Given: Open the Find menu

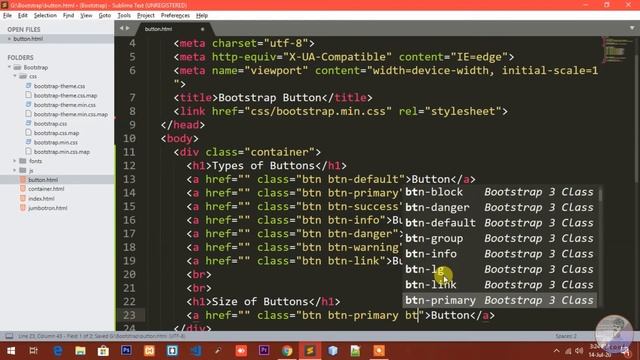Looking at the screenshot, I should click(68, 16).
